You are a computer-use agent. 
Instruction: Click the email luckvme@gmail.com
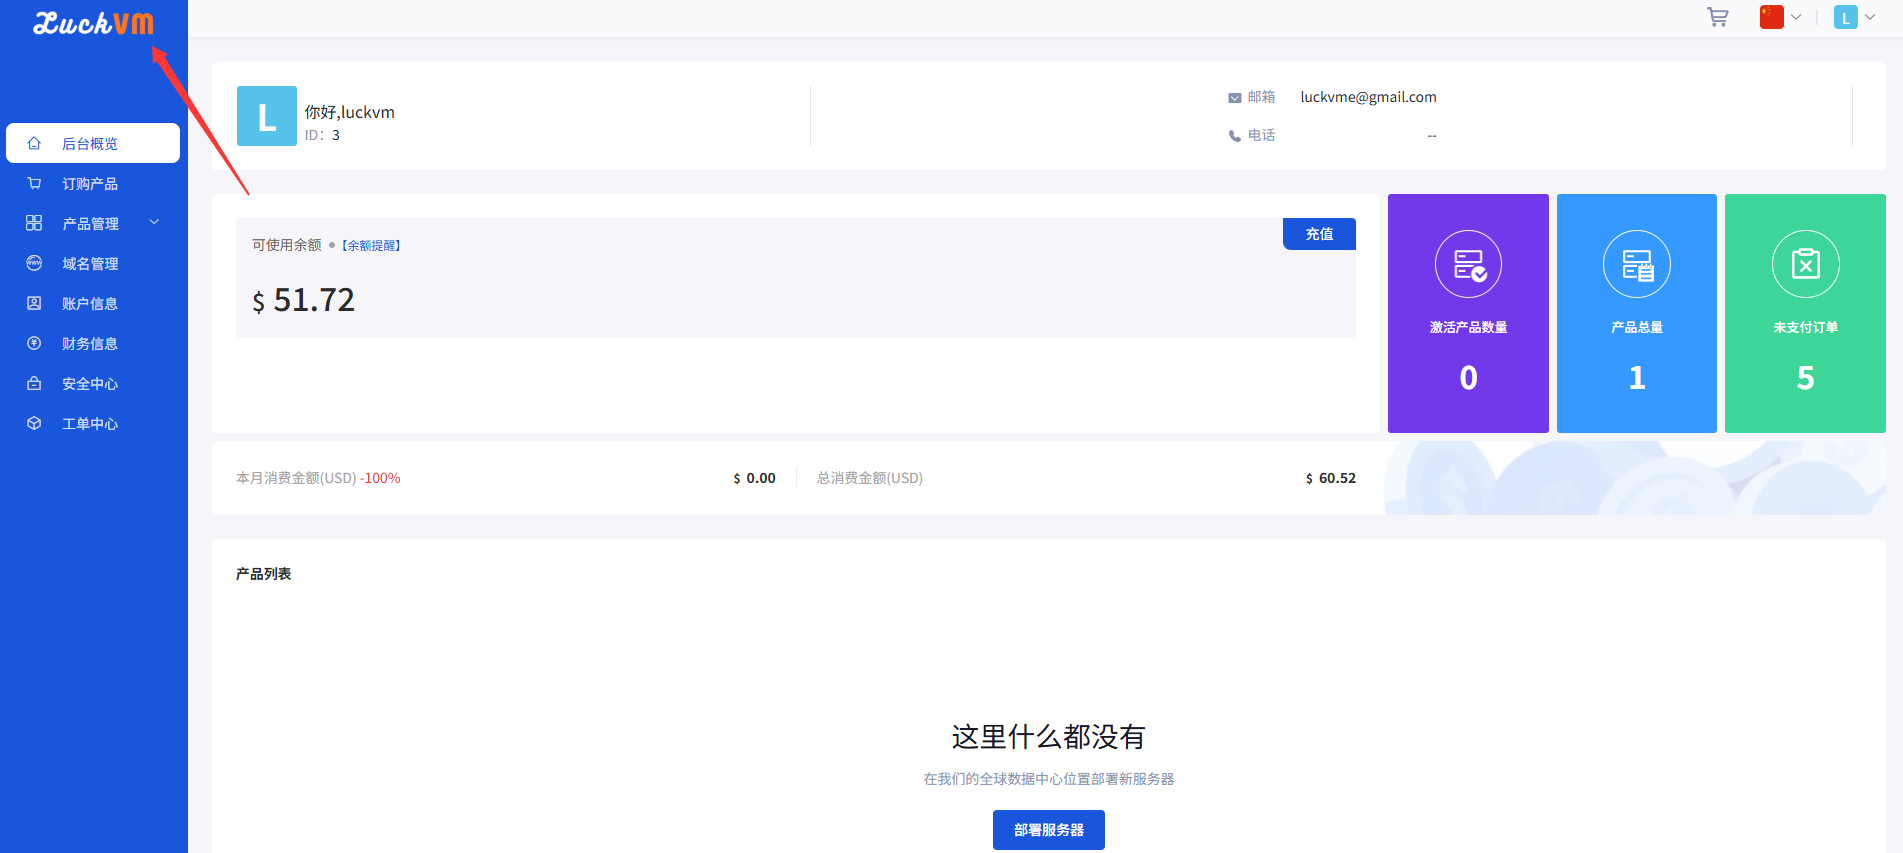point(1368,97)
